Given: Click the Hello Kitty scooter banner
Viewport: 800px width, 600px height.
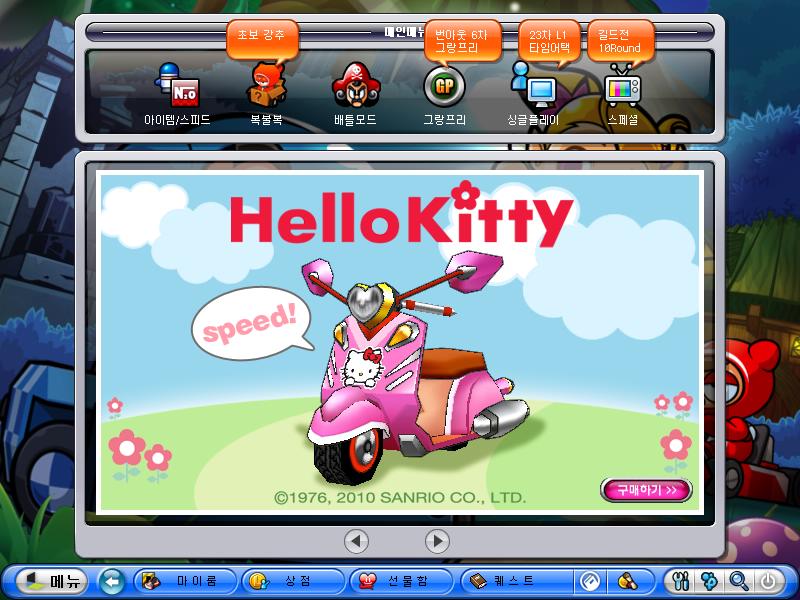Looking at the screenshot, I should [400, 342].
